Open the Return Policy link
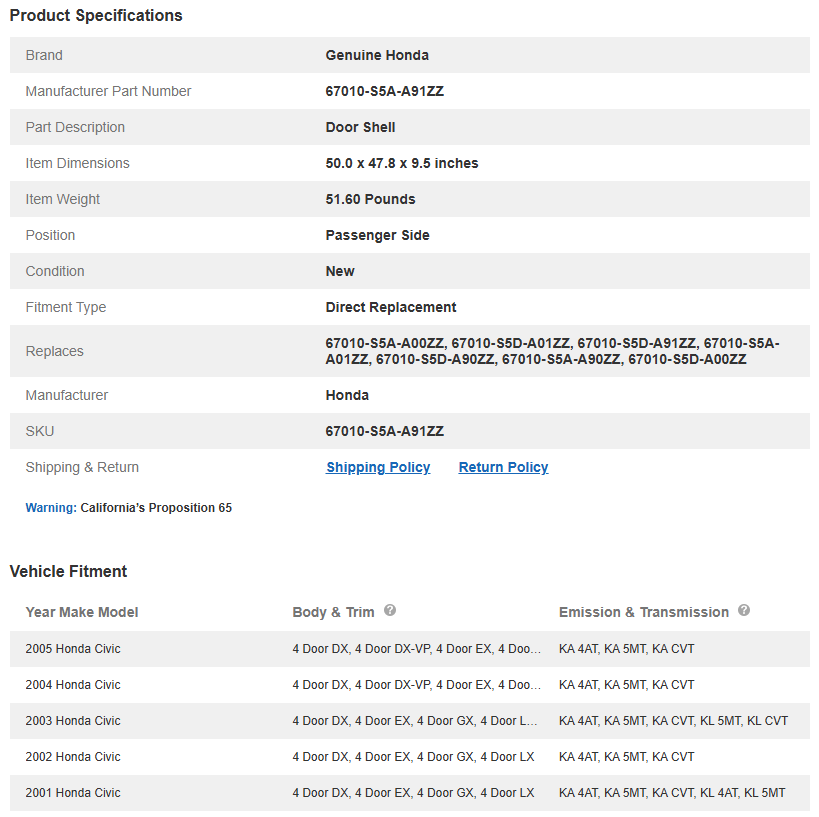819x817 pixels. pyautogui.click(x=503, y=467)
